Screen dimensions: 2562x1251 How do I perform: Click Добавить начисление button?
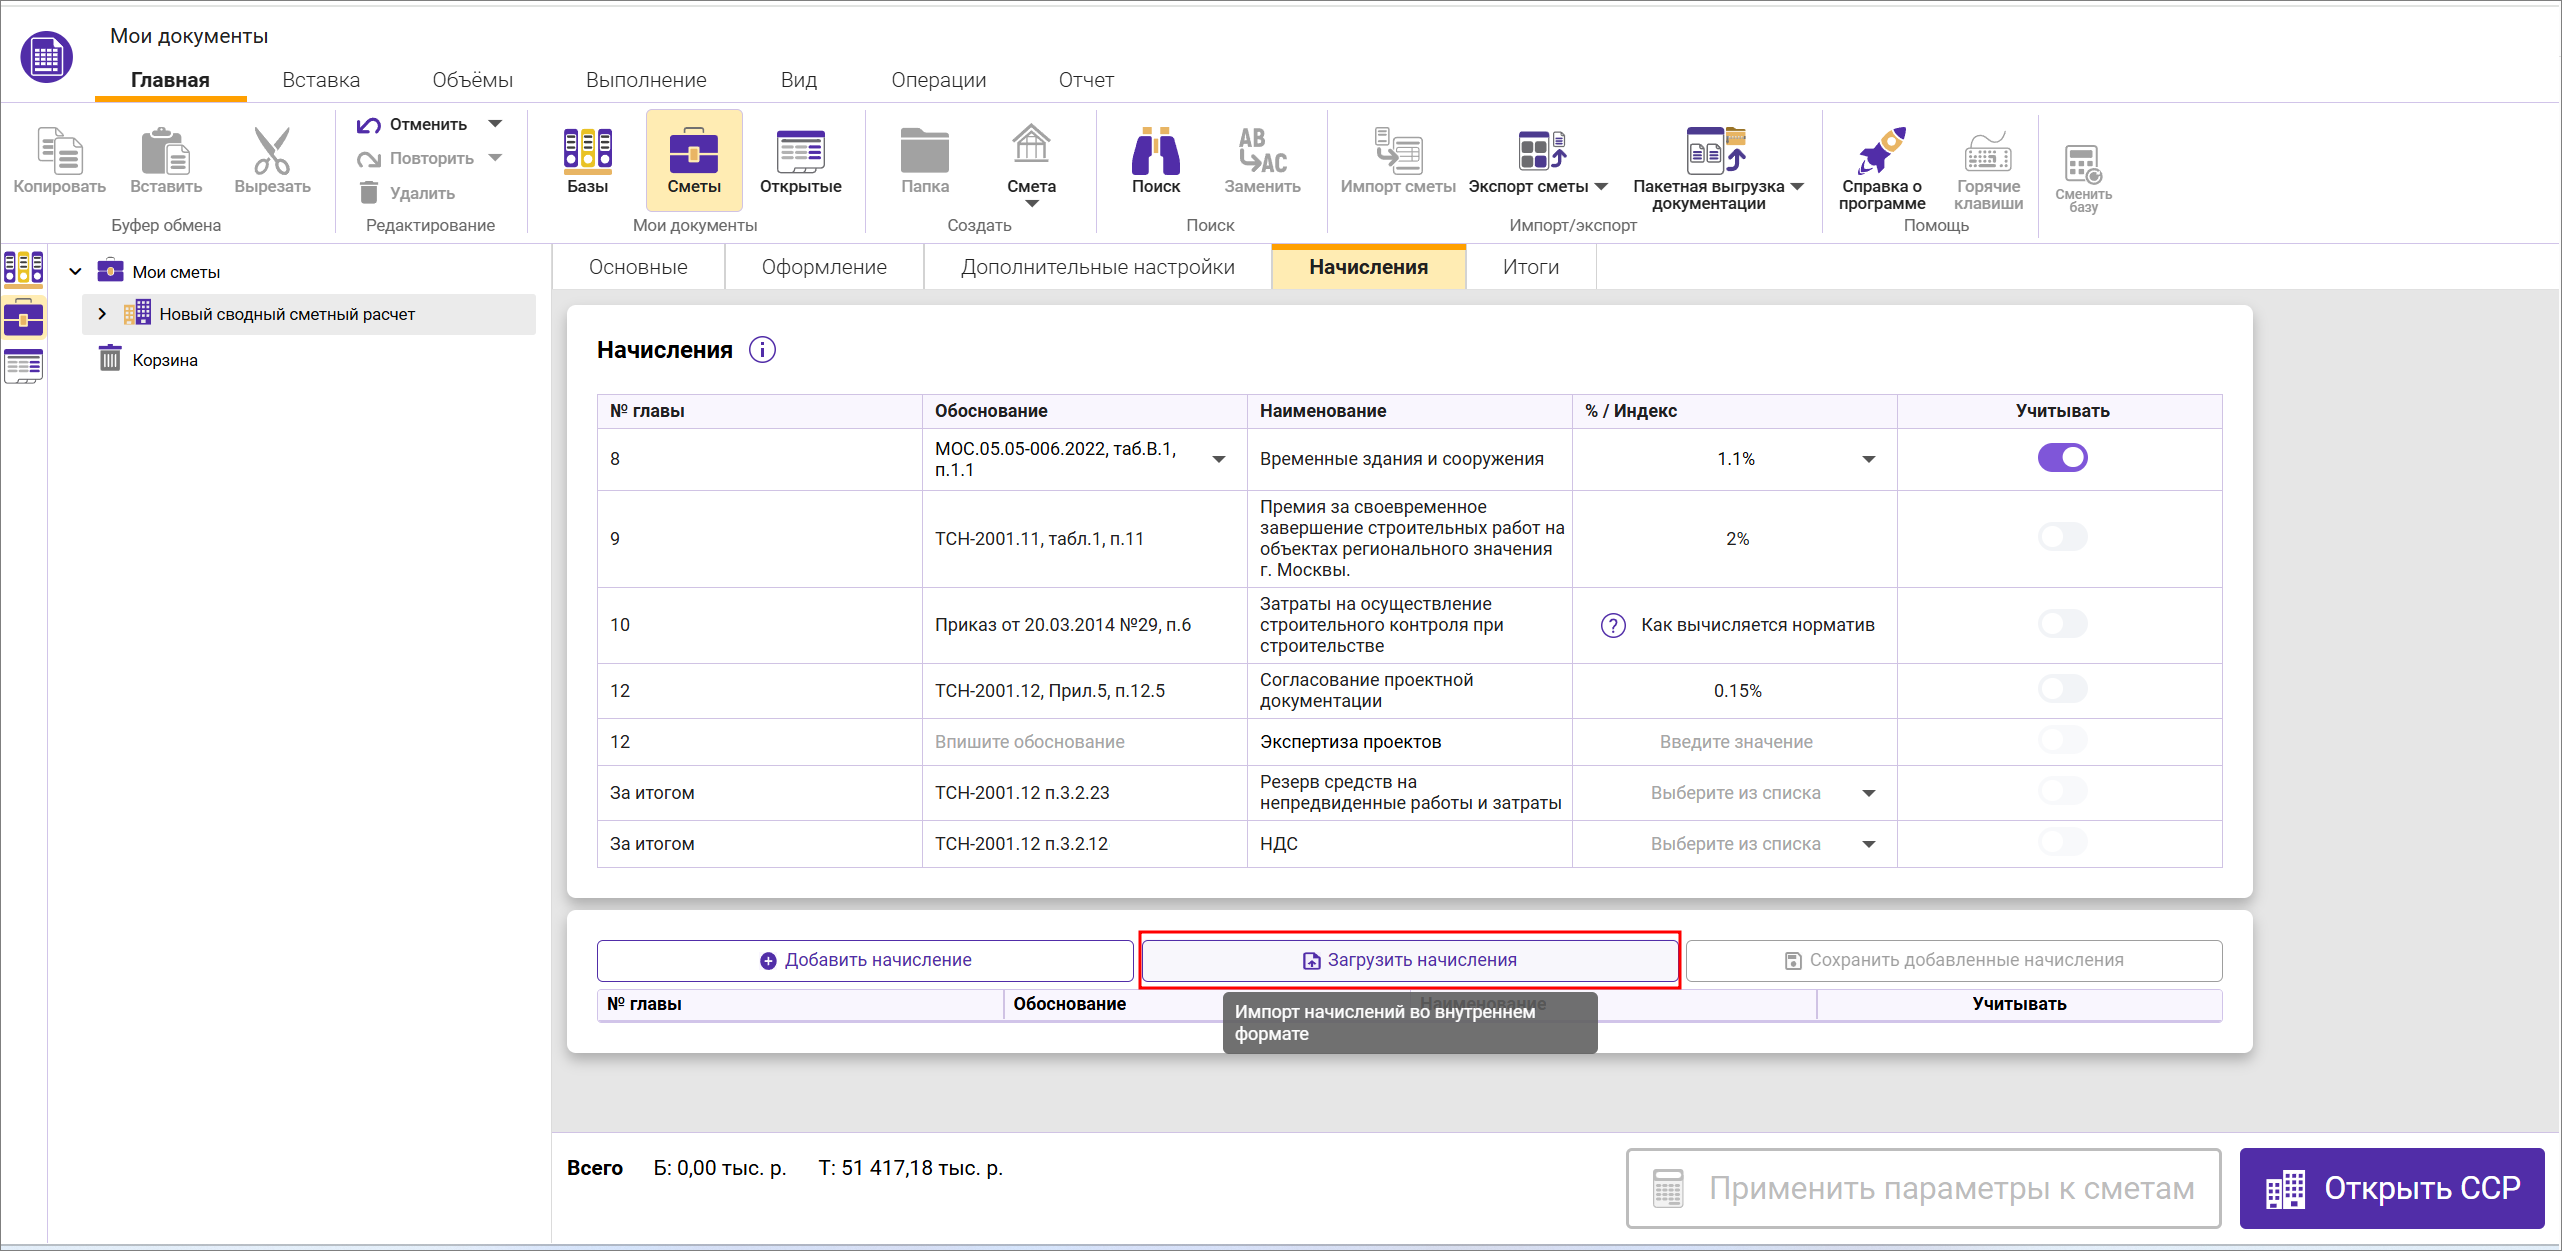click(x=865, y=960)
